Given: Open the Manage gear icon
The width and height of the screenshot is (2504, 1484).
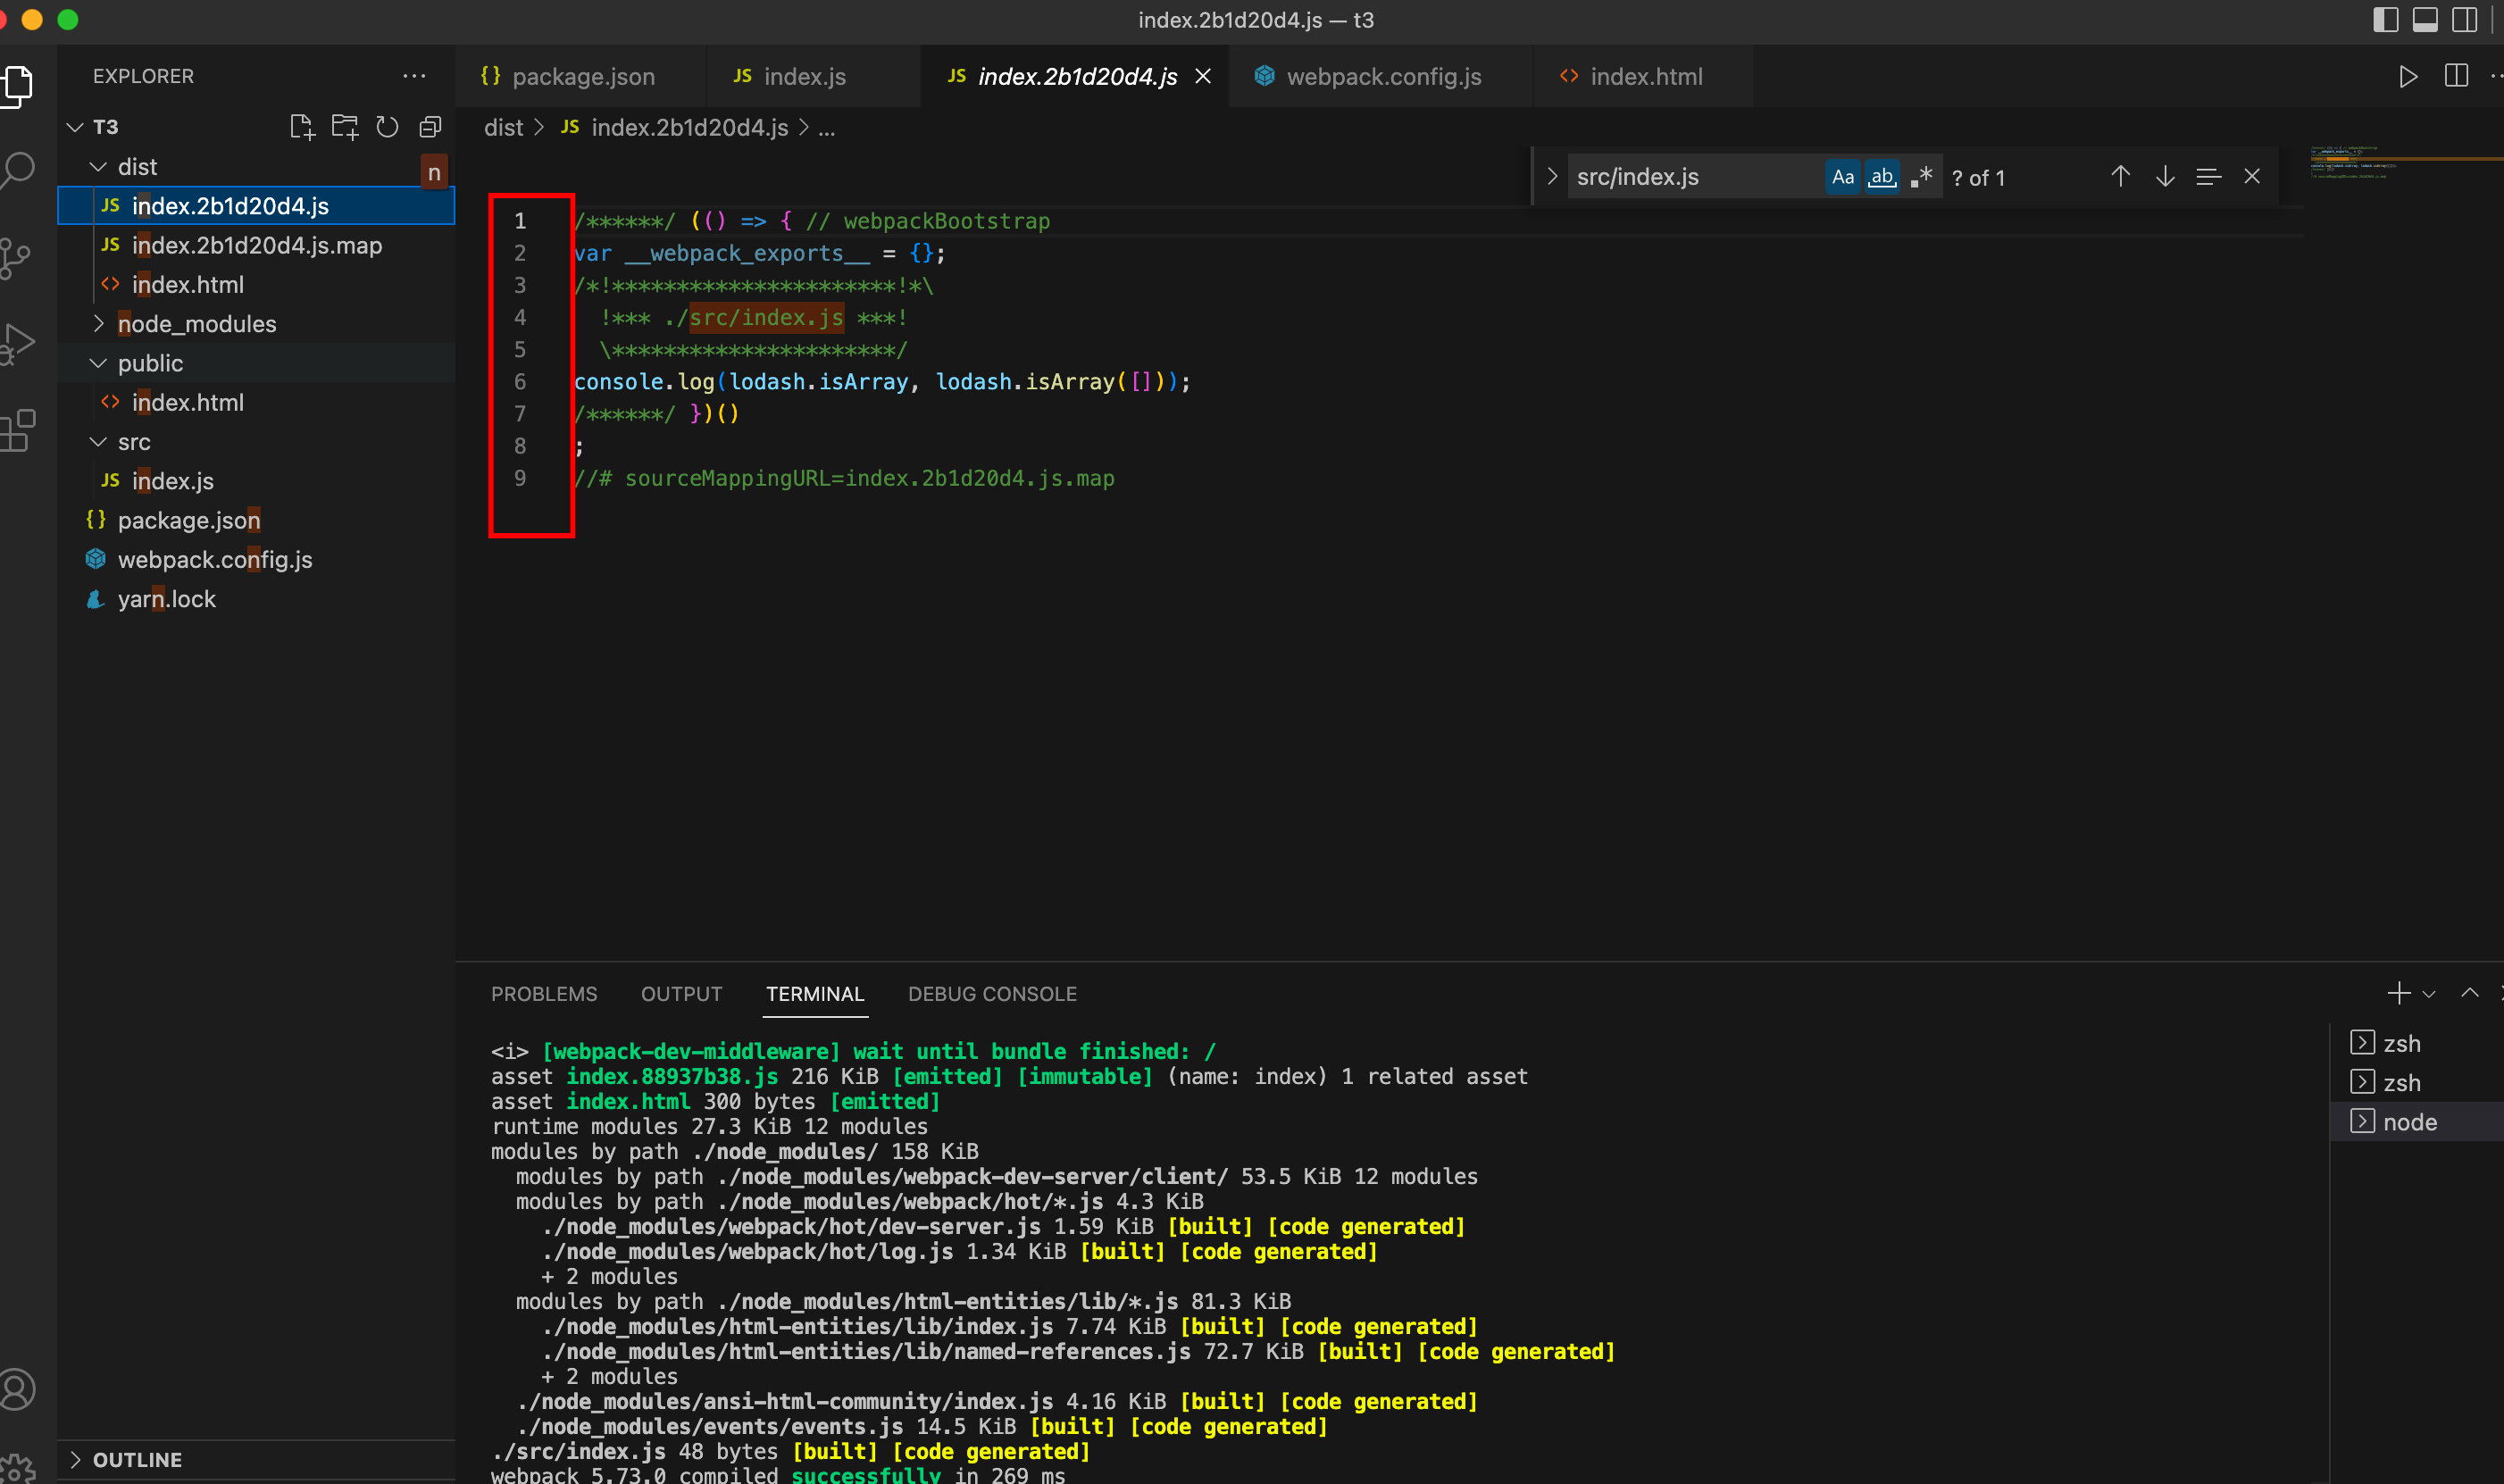Looking at the screenshot, I should [x=16, y=1468].
